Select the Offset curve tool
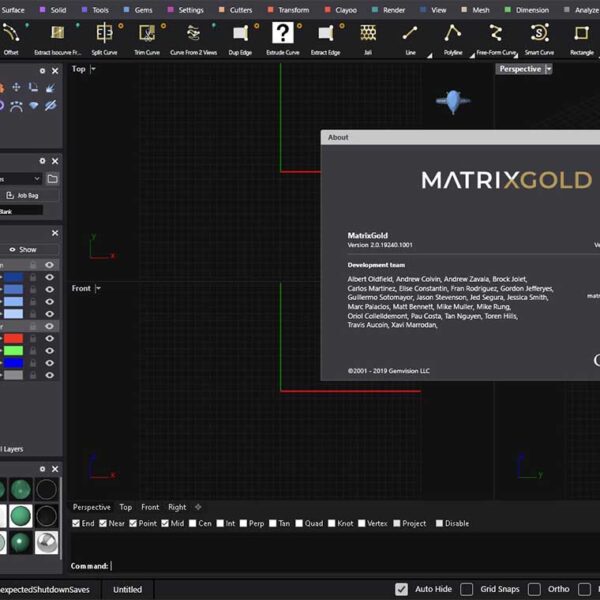The image size is (600, 600). point(11,38)
